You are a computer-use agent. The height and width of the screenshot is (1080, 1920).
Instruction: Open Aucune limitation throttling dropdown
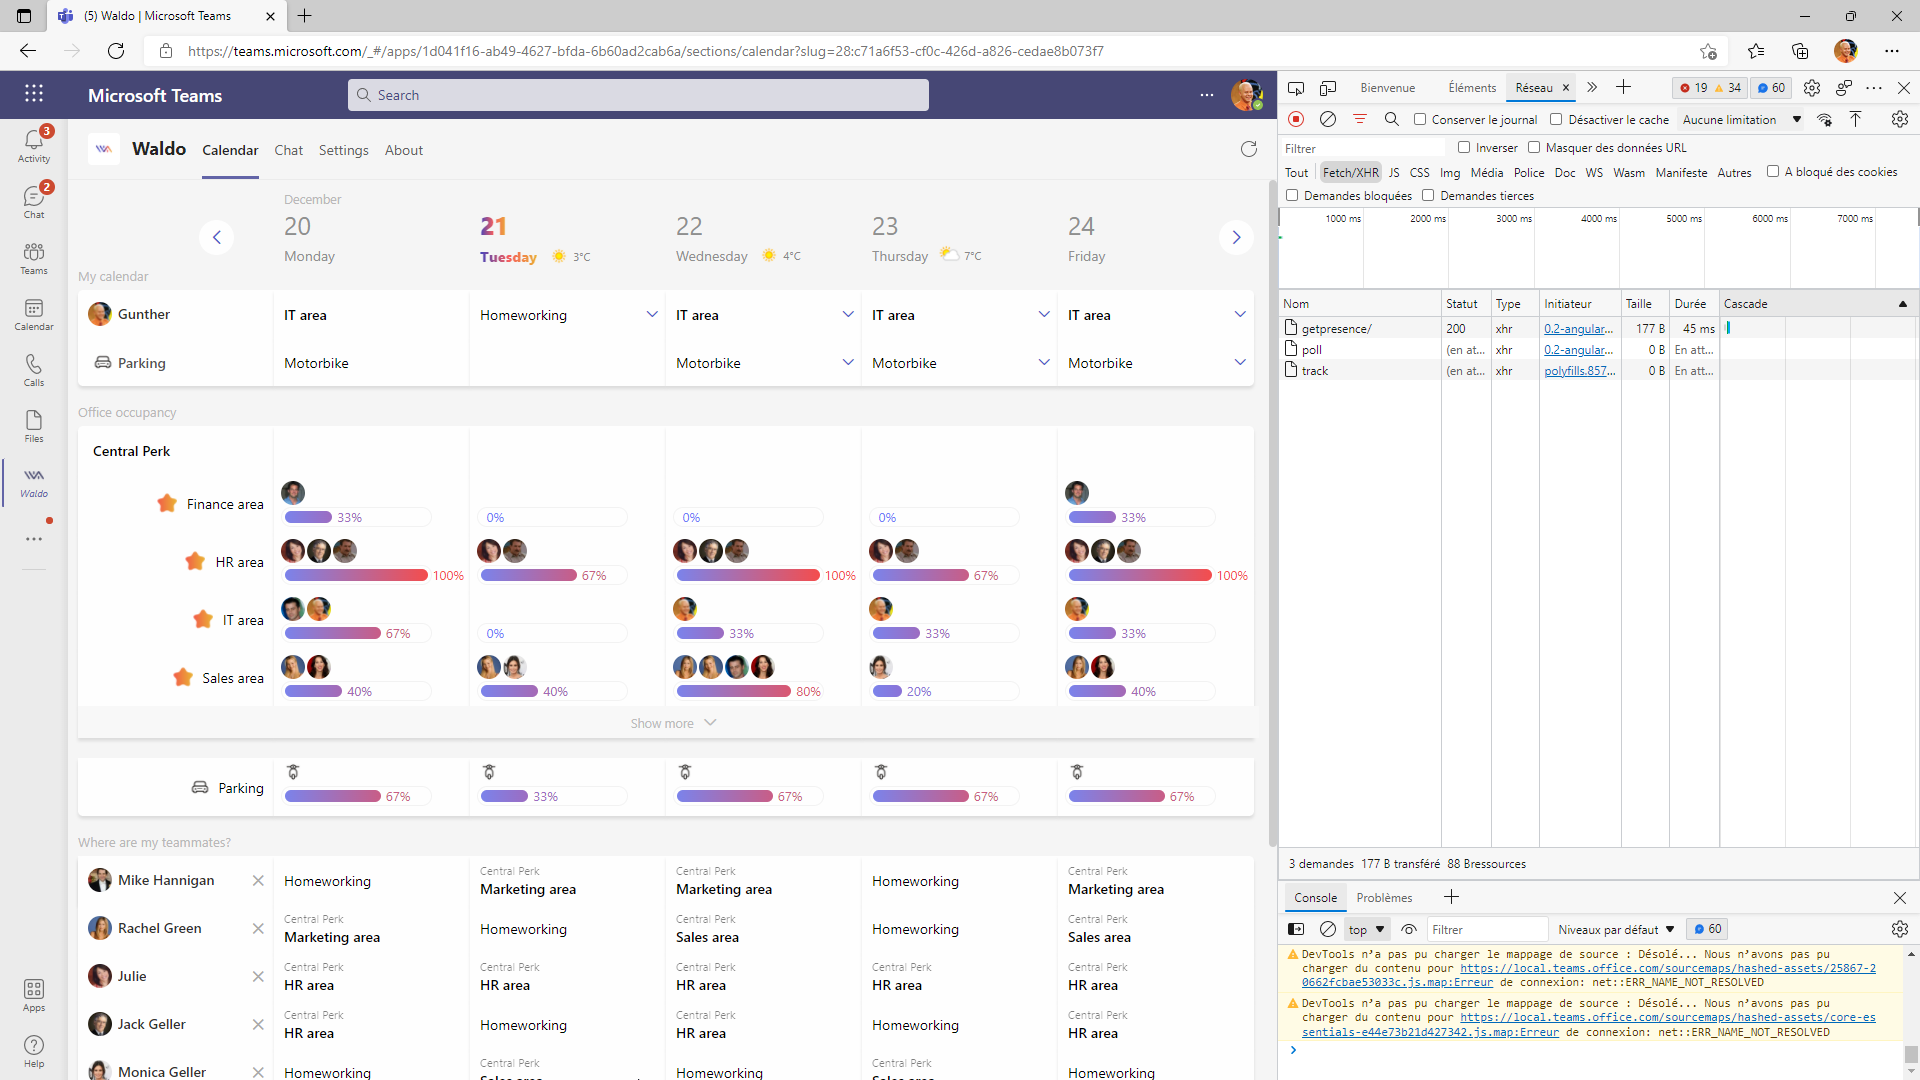(1742, 119)
